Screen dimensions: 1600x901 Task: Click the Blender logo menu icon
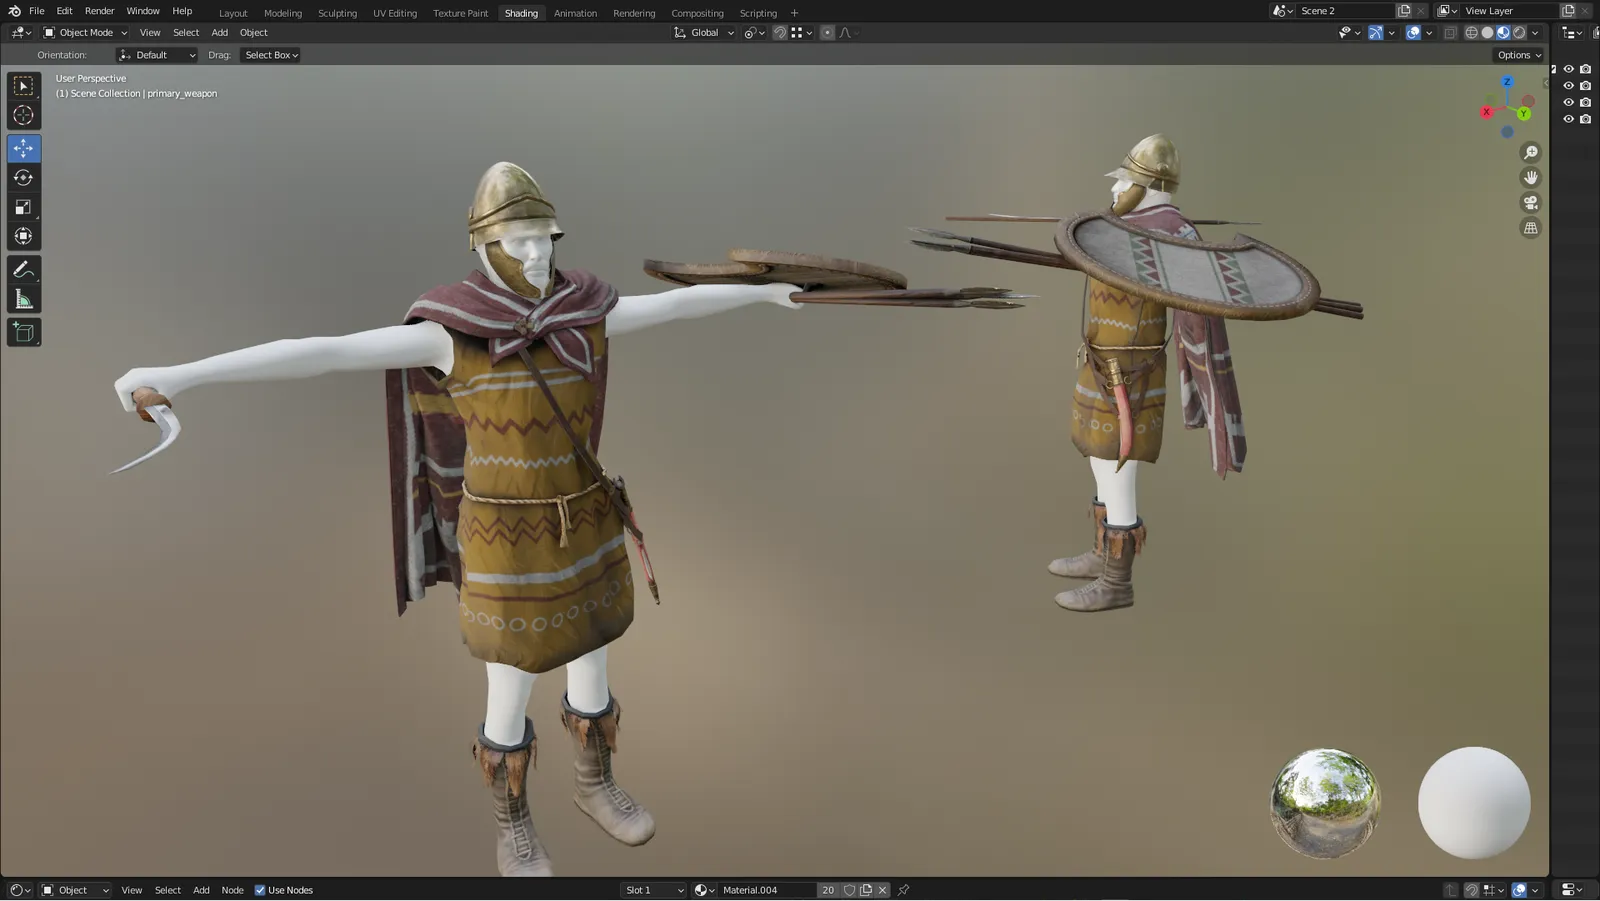14,11
